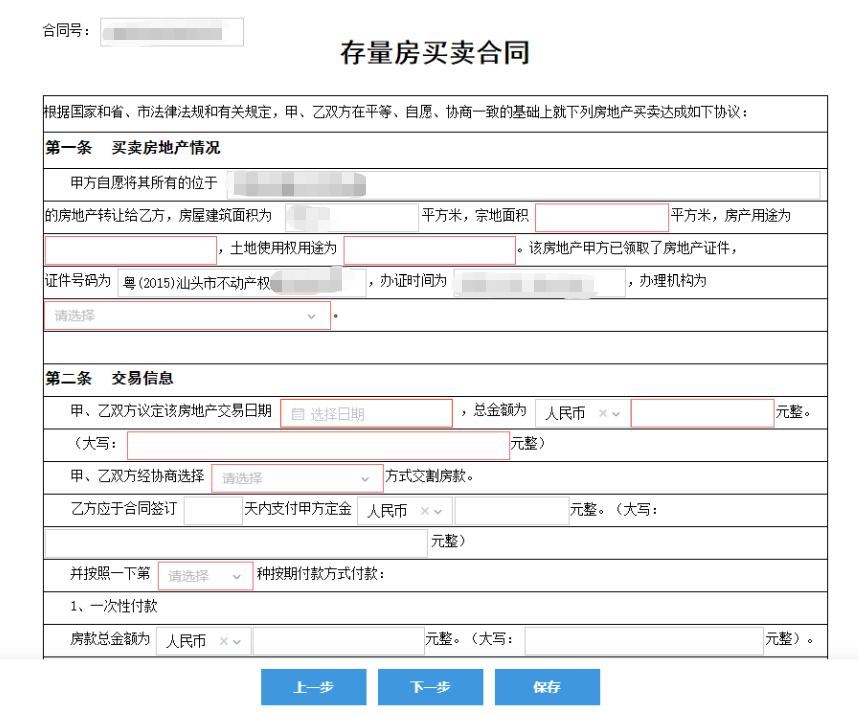Screen dimensions: 859x715
Task: Save the contract with the 保存 button
Action: 547,687
